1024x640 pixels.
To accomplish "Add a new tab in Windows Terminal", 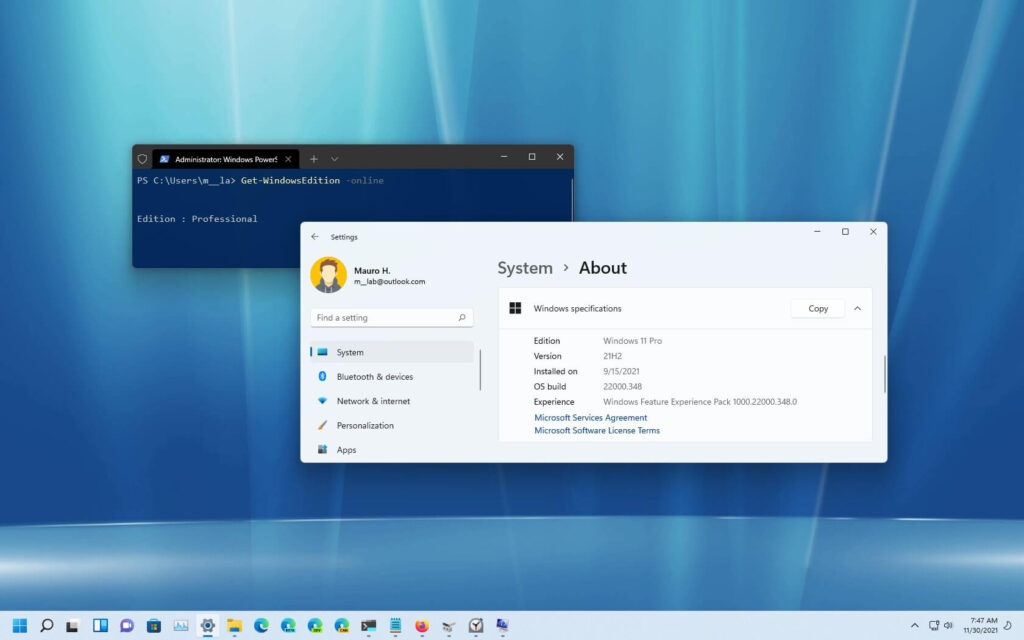I will coord(313,159).
